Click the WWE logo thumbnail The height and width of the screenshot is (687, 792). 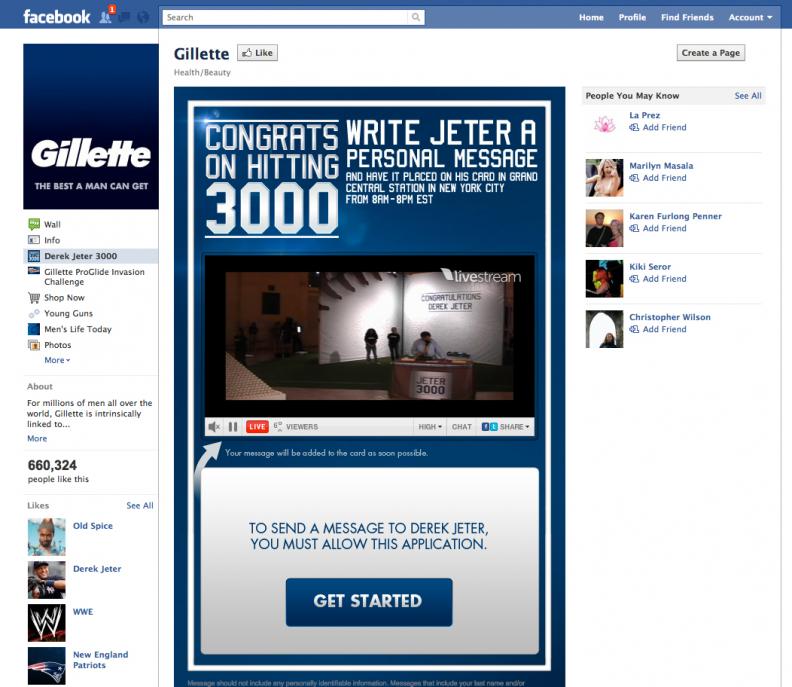point(46,623)
